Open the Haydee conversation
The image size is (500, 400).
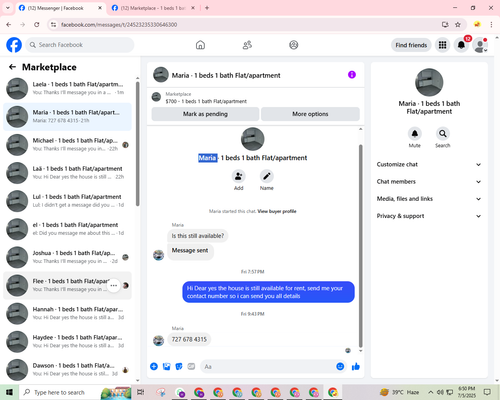tap(68, 341)
